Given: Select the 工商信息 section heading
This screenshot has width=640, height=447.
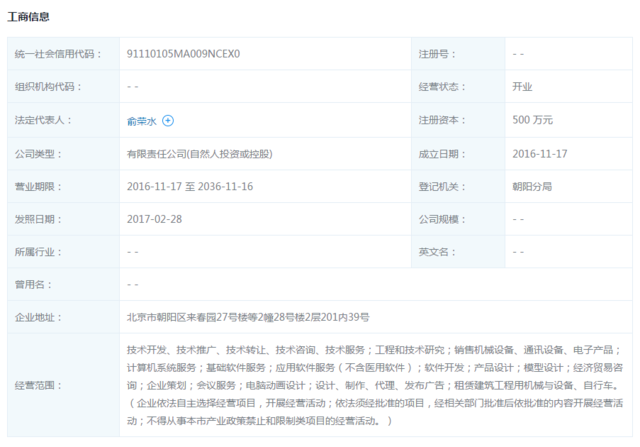Looking at the screenshot, I should [29, 17].
